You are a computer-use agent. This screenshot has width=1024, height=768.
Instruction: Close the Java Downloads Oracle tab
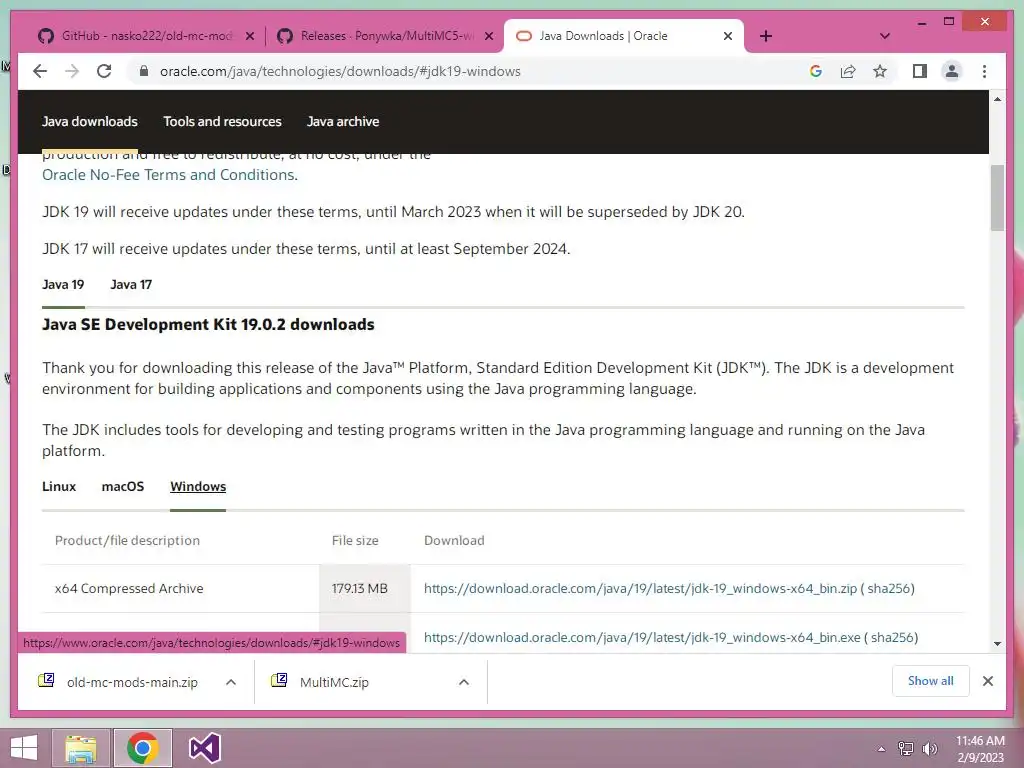pyautogui.click(x=728, y=36)
